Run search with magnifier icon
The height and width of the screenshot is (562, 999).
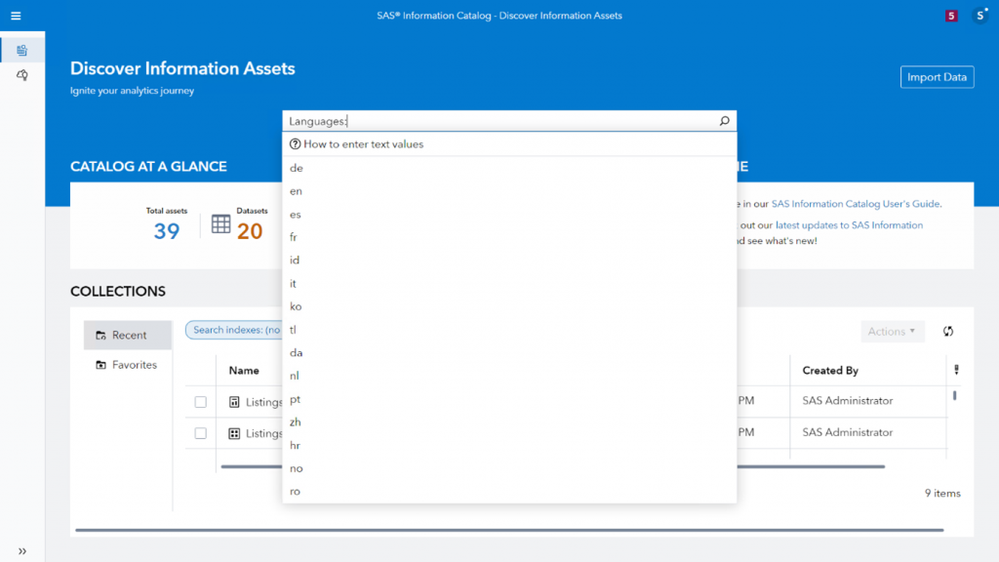[724, 121]
